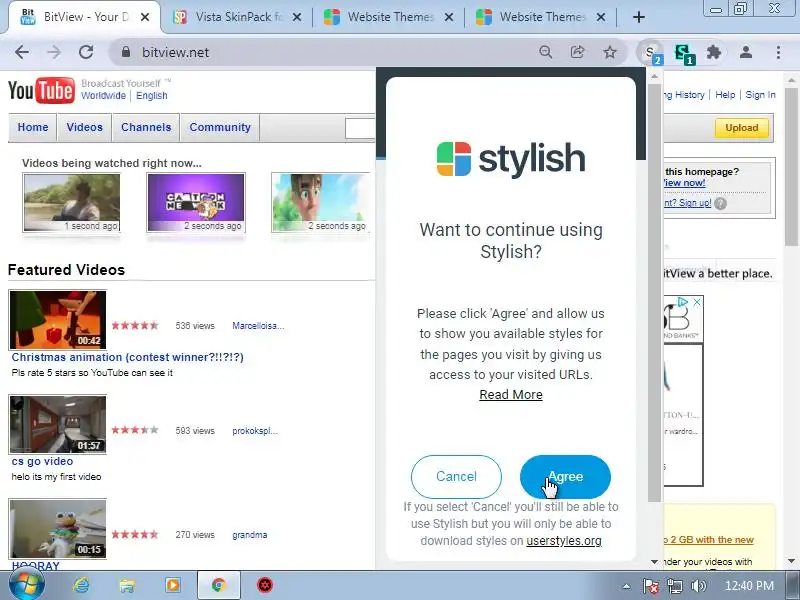Open the Chrome profile icon
The height and width of the screenshot is (600, 800).
point(746,52)
